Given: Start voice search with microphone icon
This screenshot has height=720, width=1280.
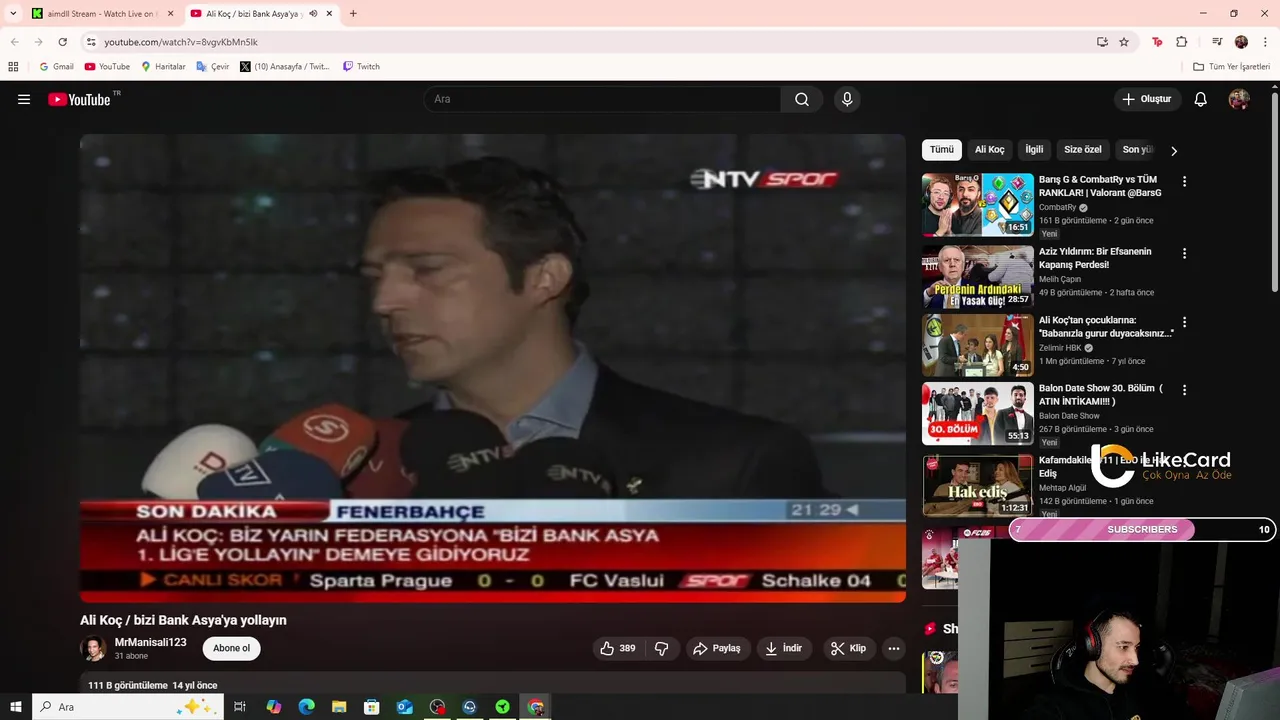Looking at the screenshot, I should (847, 99).
